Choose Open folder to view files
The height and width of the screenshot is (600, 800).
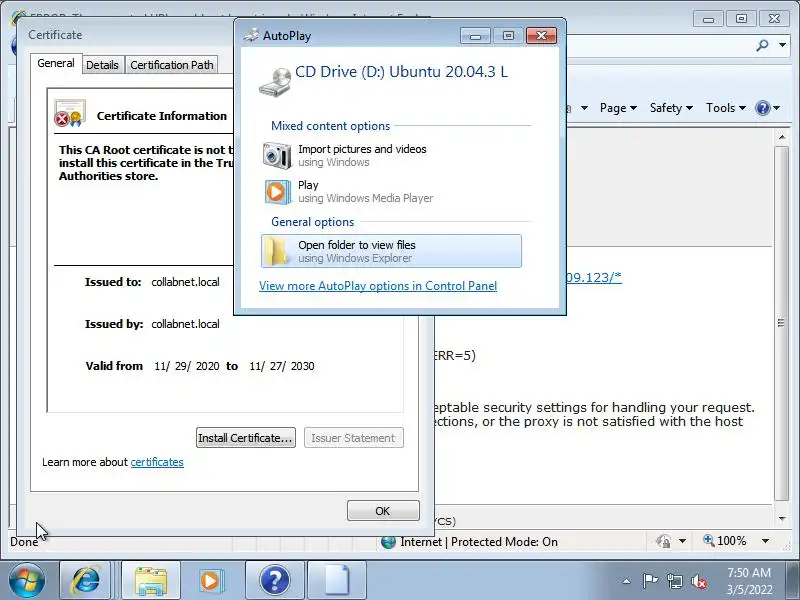click(391, 251)
